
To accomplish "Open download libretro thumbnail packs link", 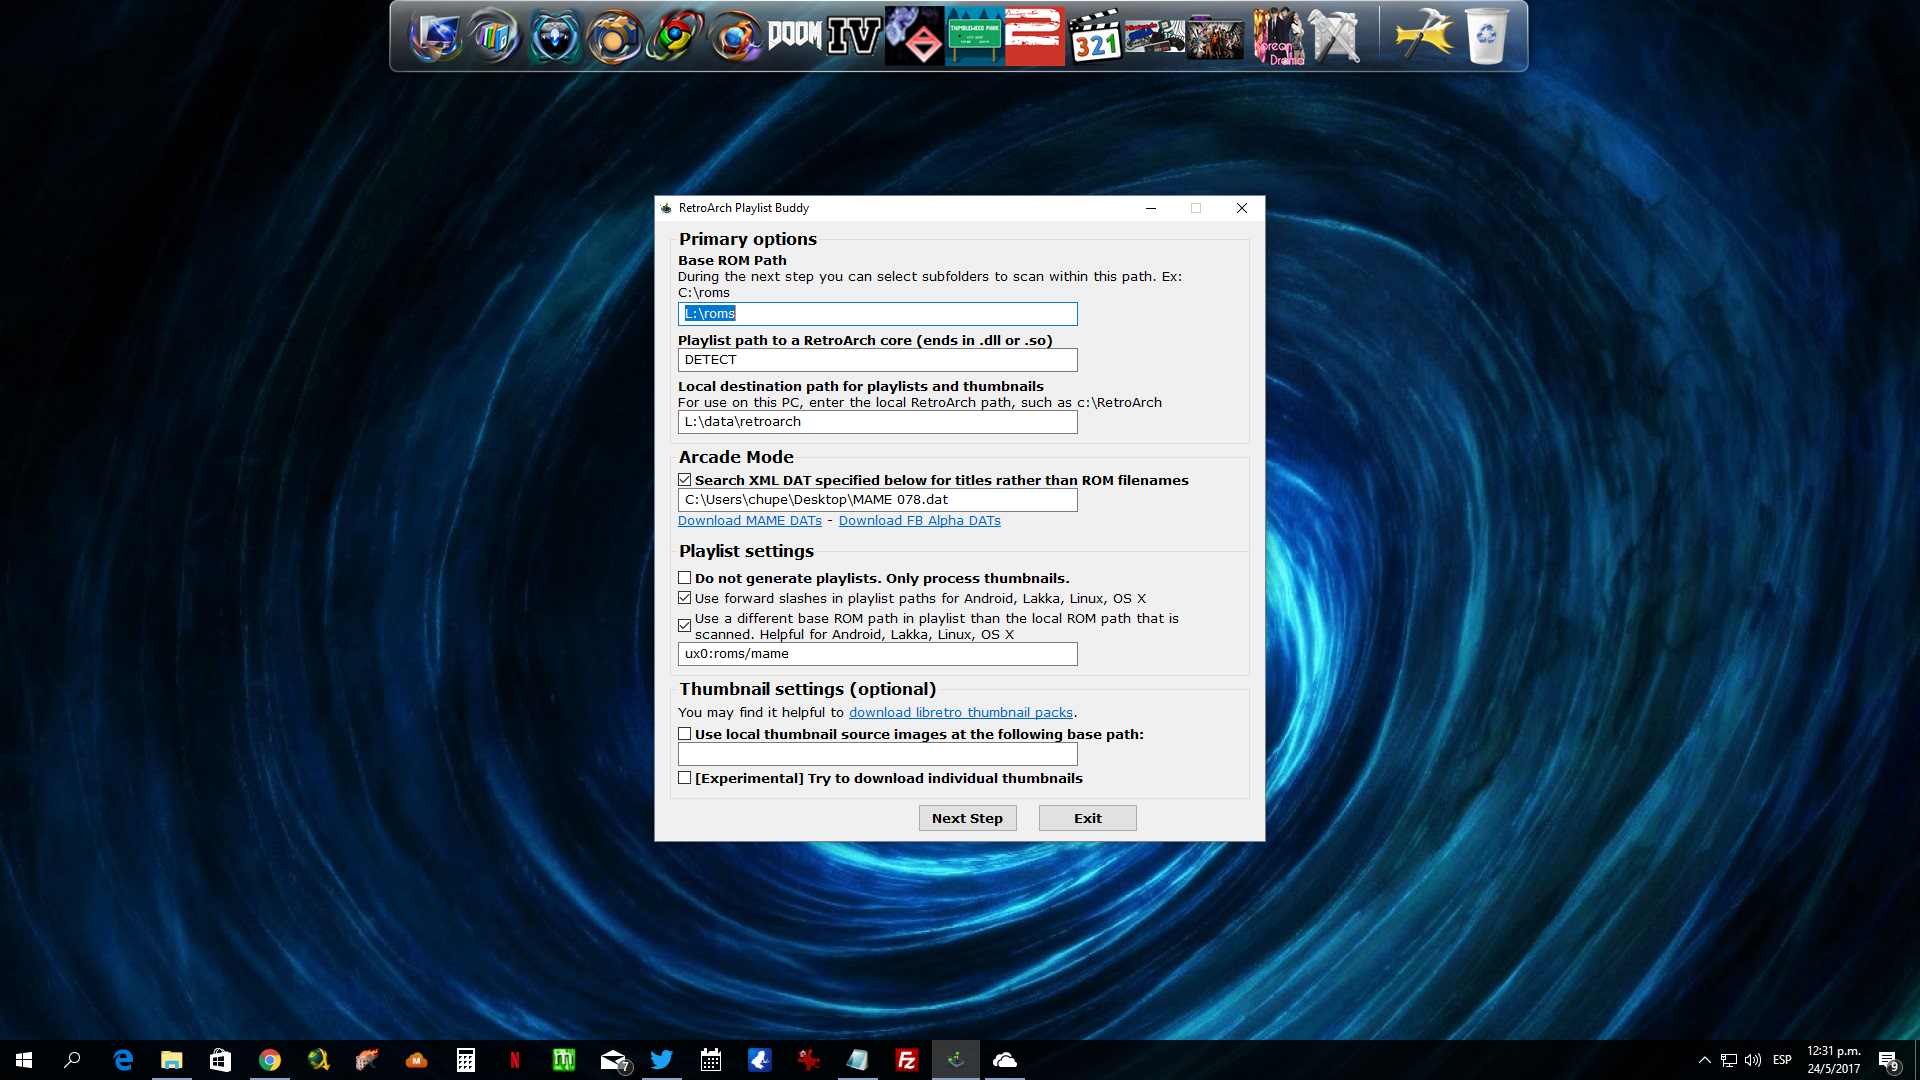I will tap(960, 713).
